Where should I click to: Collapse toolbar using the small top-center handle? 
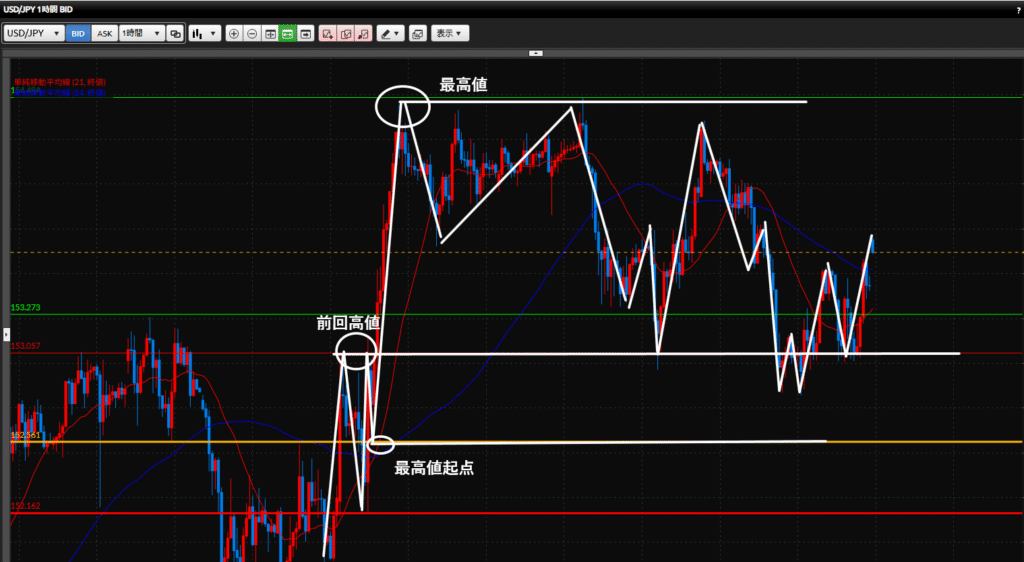(x=536, y=52)
